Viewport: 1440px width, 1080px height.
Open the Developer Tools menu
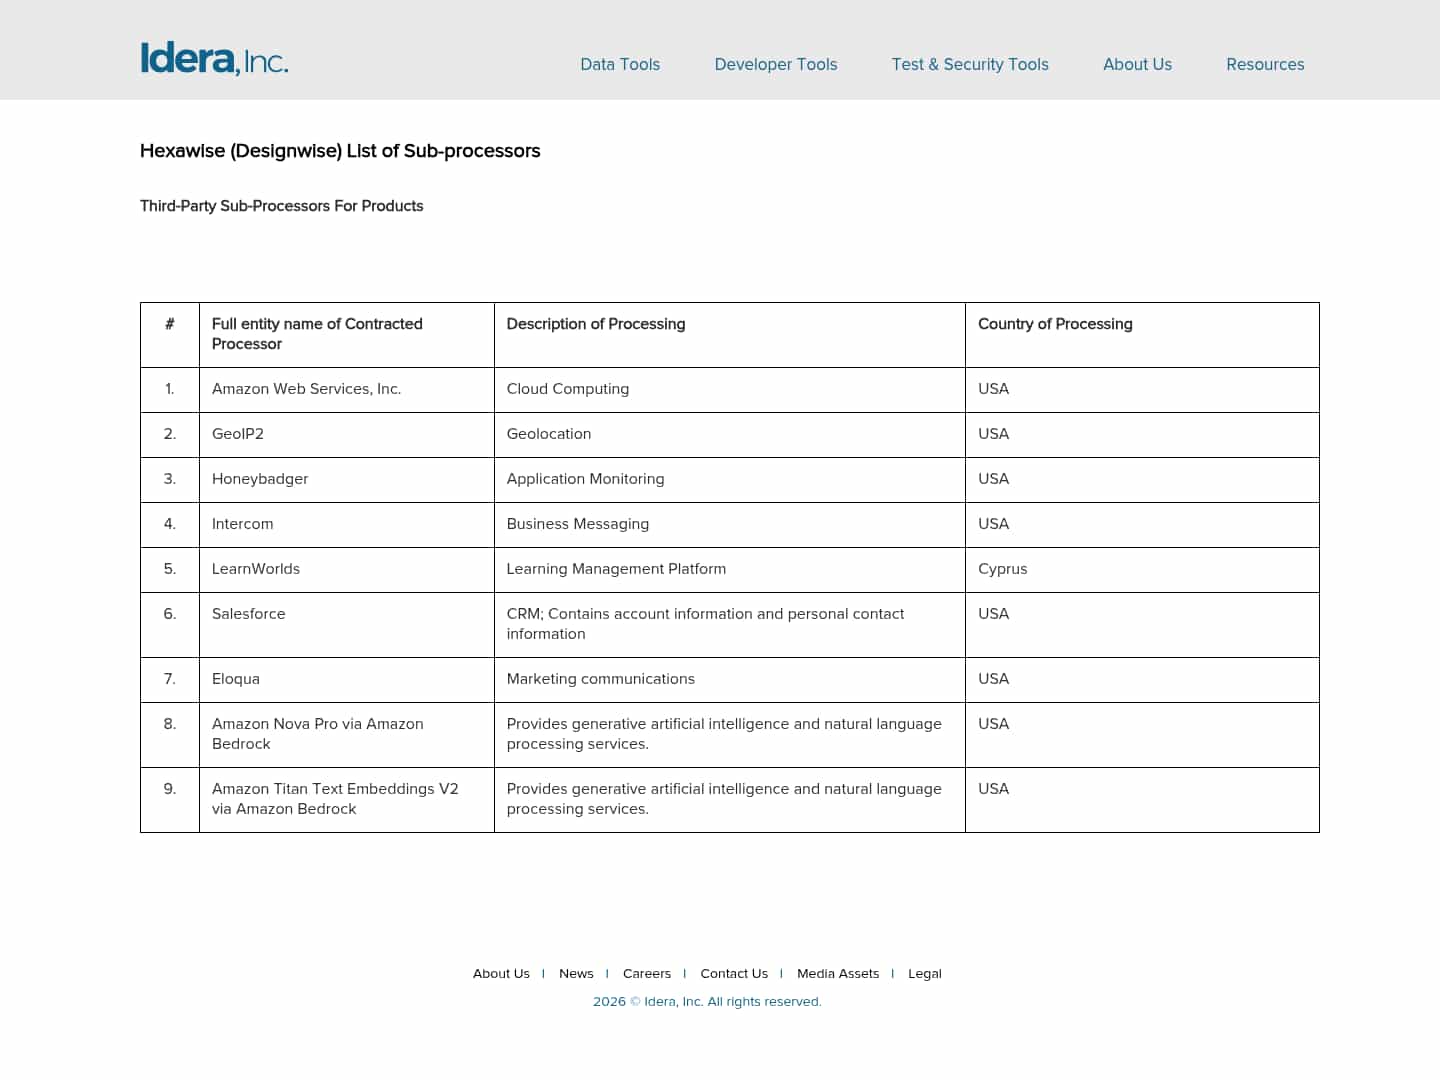click(x=775, y=64)
